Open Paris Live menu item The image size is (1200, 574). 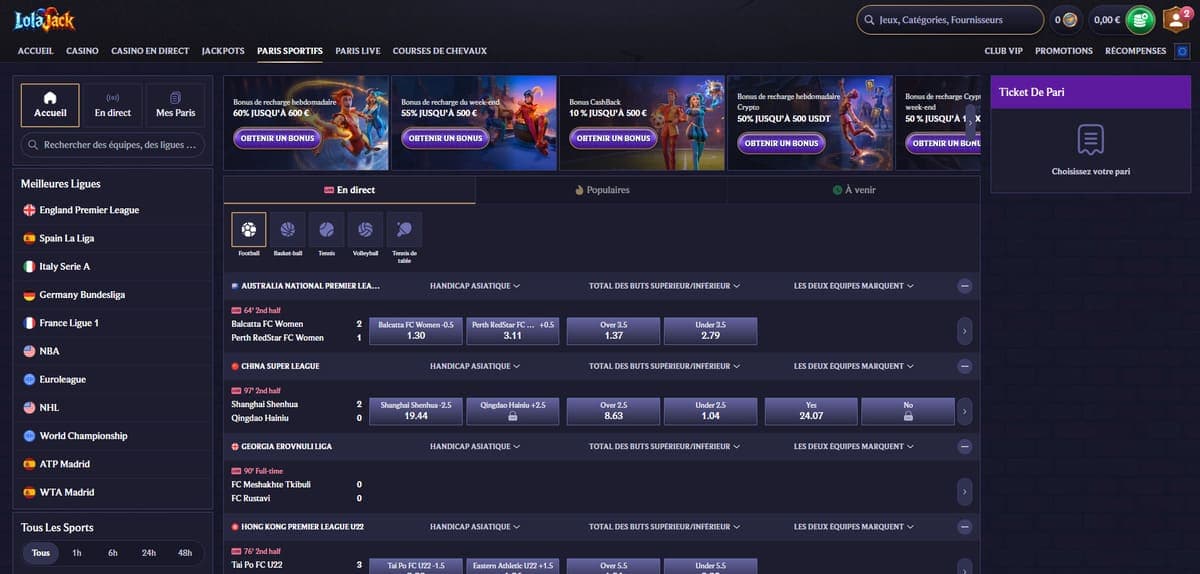[x=358, y=51]
